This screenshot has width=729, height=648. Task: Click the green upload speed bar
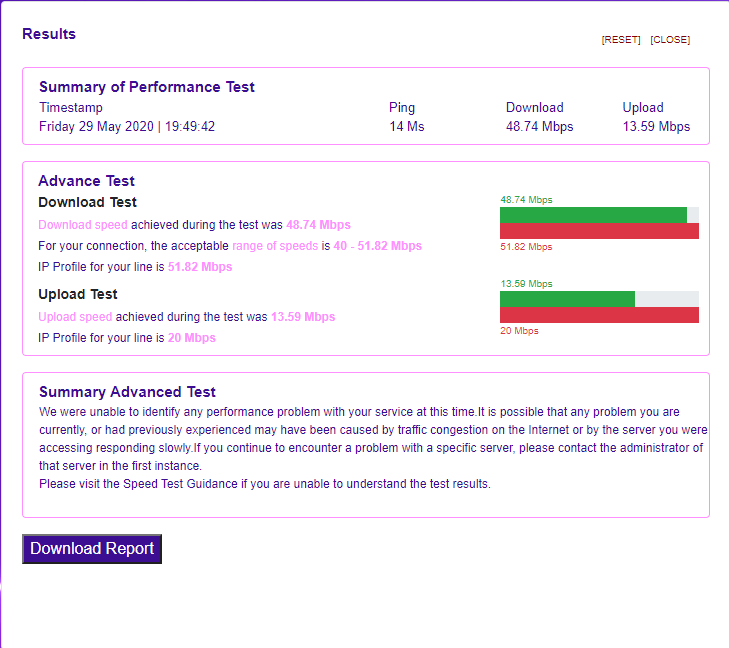567,299
